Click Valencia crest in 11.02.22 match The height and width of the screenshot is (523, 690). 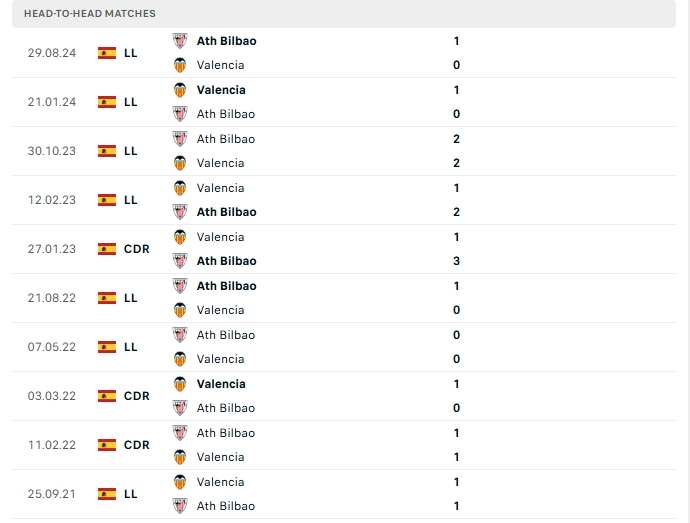tap(180, 457)
